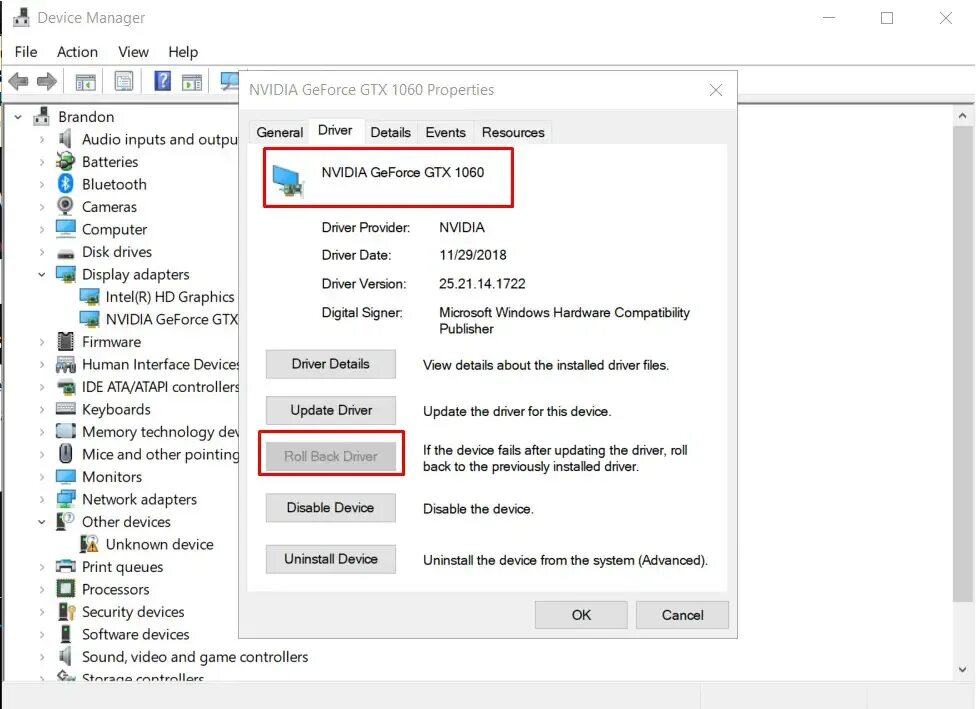
Task: Switch to the General tab
Action: point(279,133)
